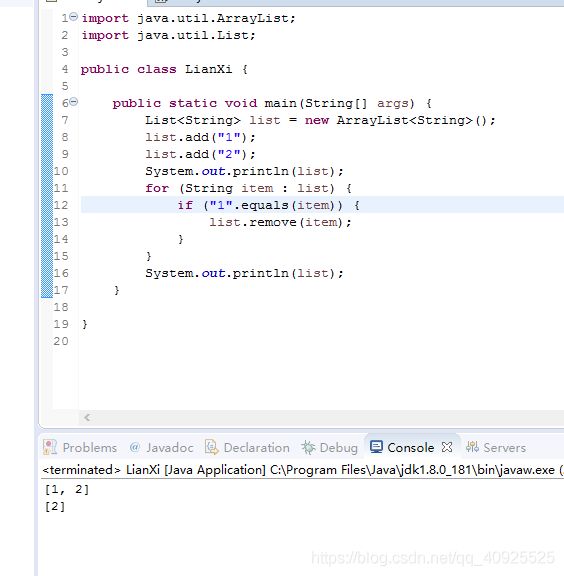Collapse the main method on line 6

coord(73,102)
